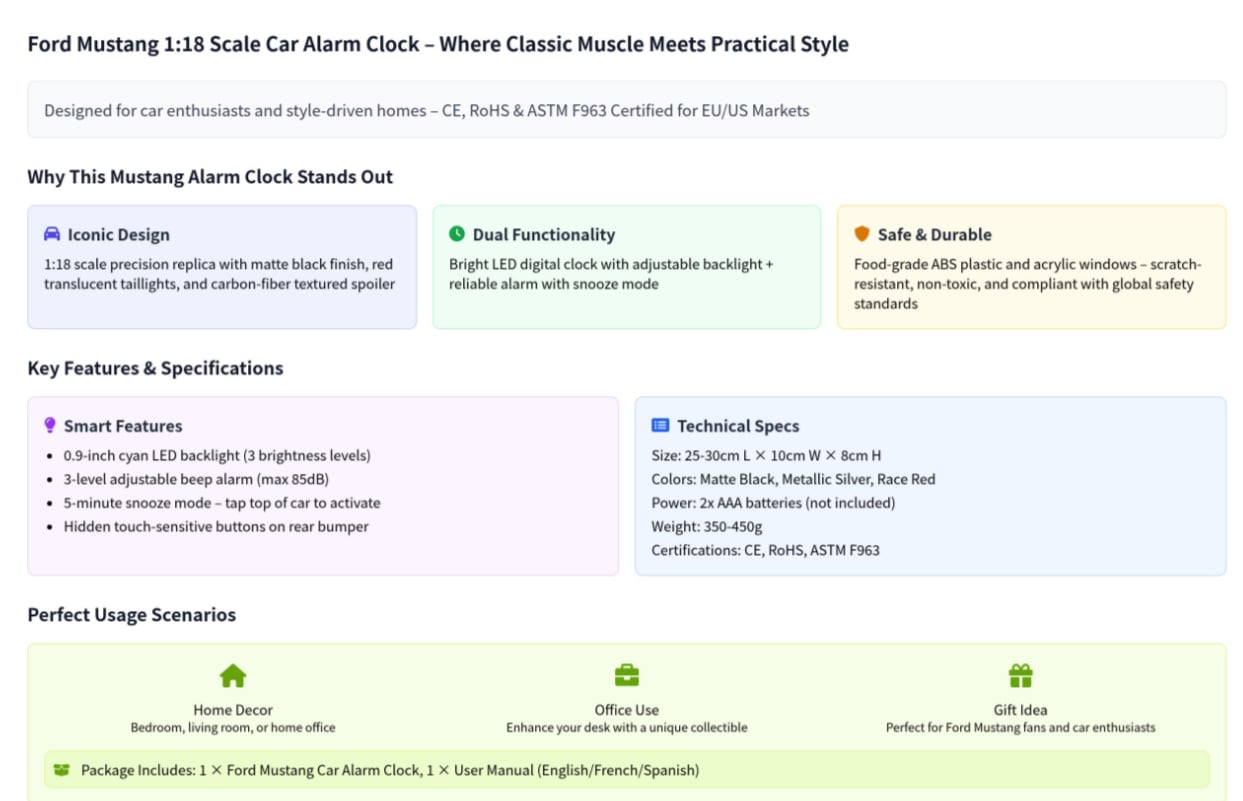The height and width of the screenshot is (801, 1243).
Task: Click the certification banner under the title
Action: [626, 110]
